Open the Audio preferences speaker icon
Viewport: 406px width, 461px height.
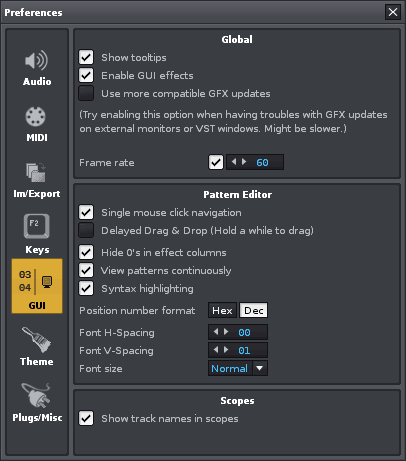click(37, 61)
